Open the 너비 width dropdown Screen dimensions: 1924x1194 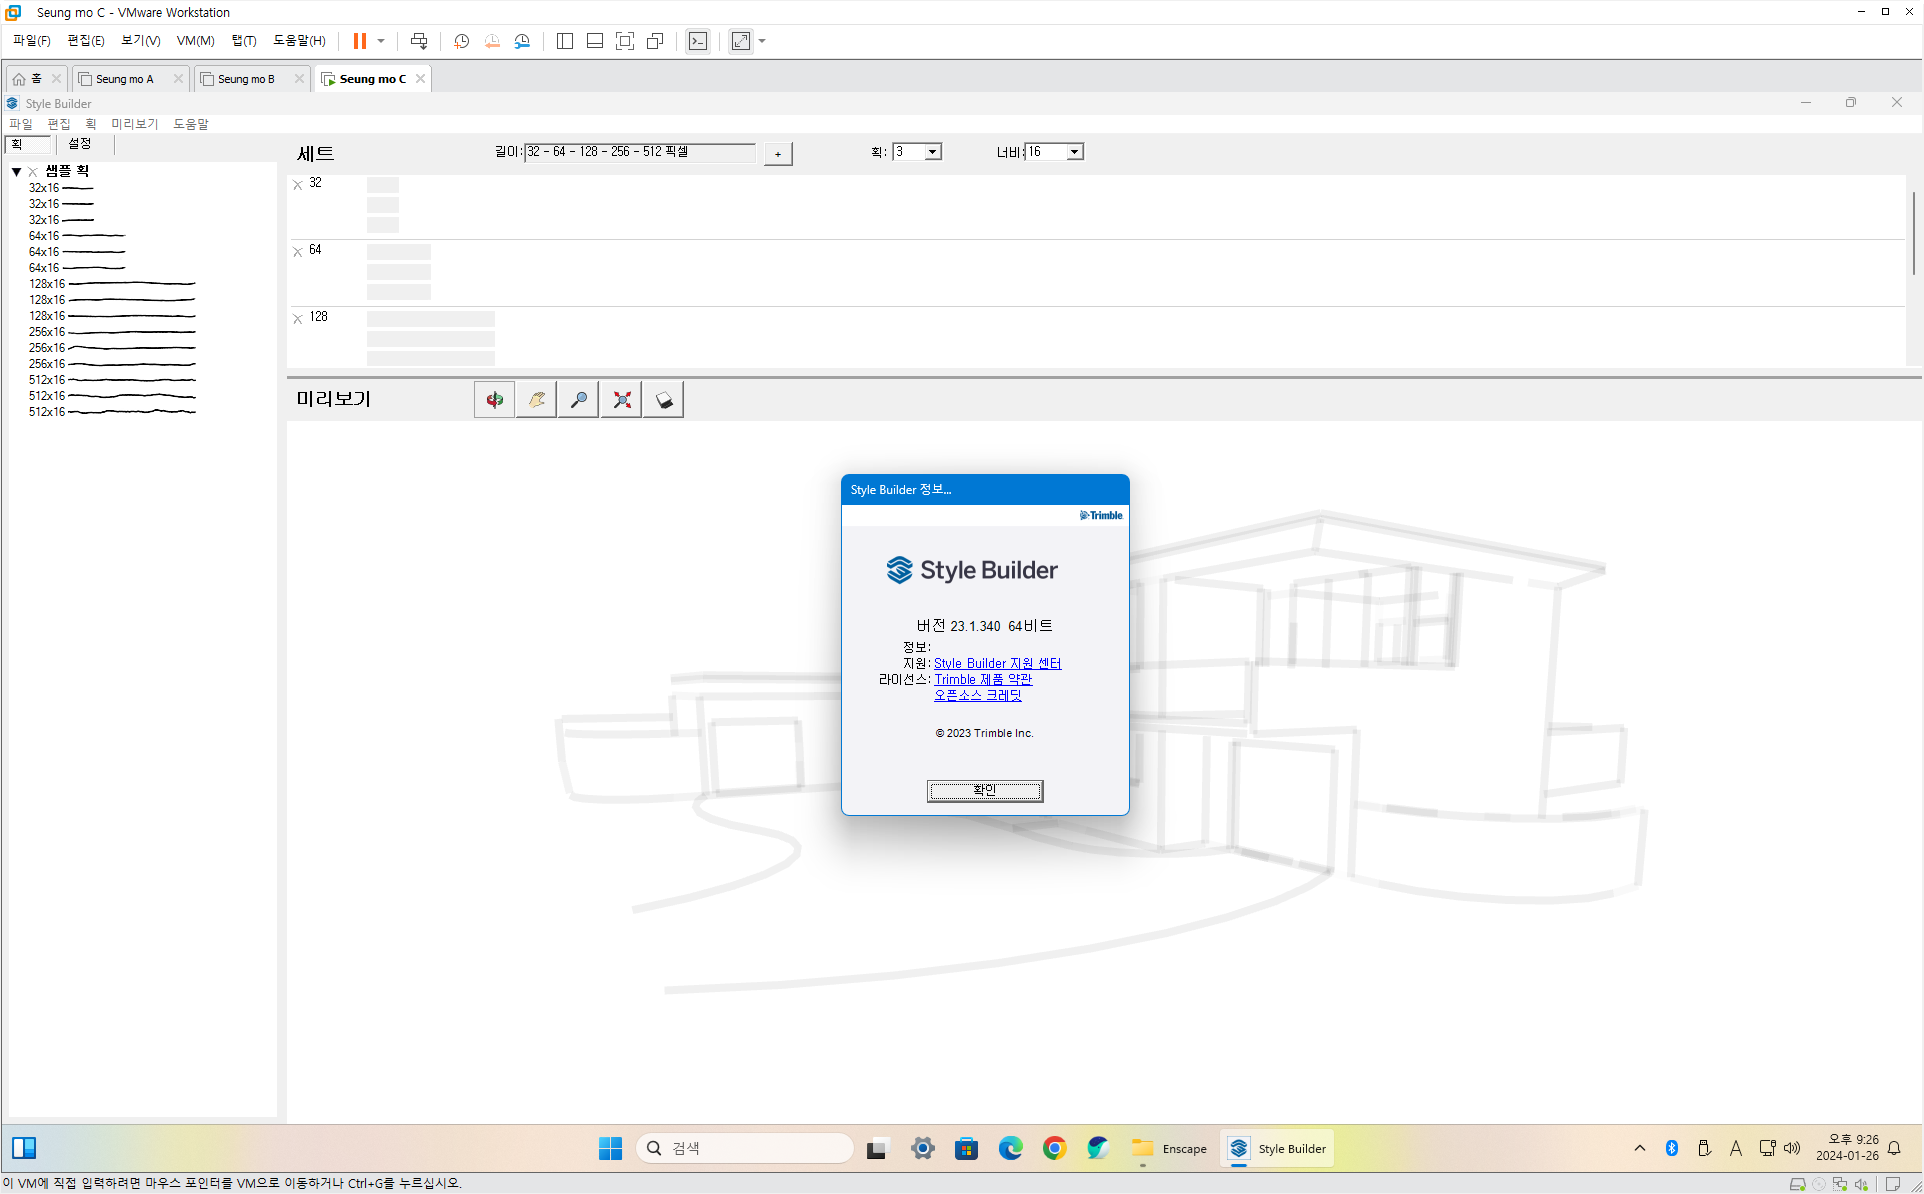pos(1074,152)
